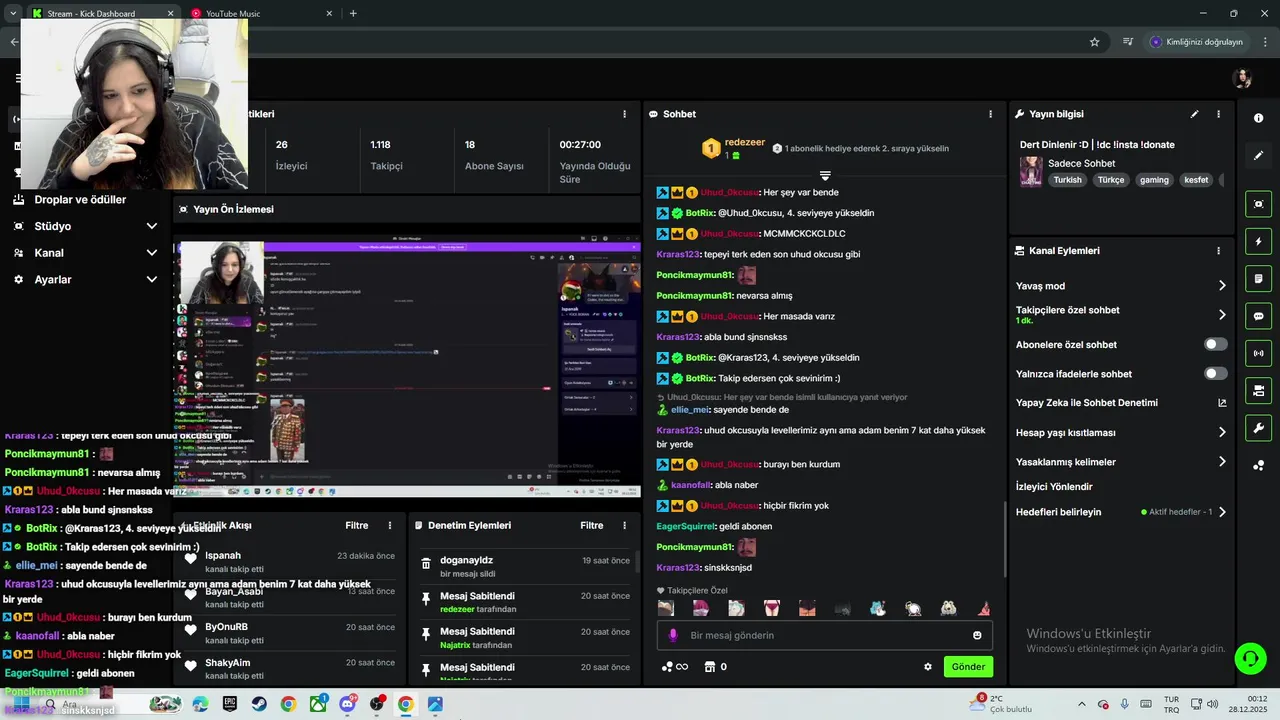Image resolution: width=1280 pixels, height=720 pixels.
Task: Open Droplar ve ödüller menu item
Action: click(x=80, y=199)
